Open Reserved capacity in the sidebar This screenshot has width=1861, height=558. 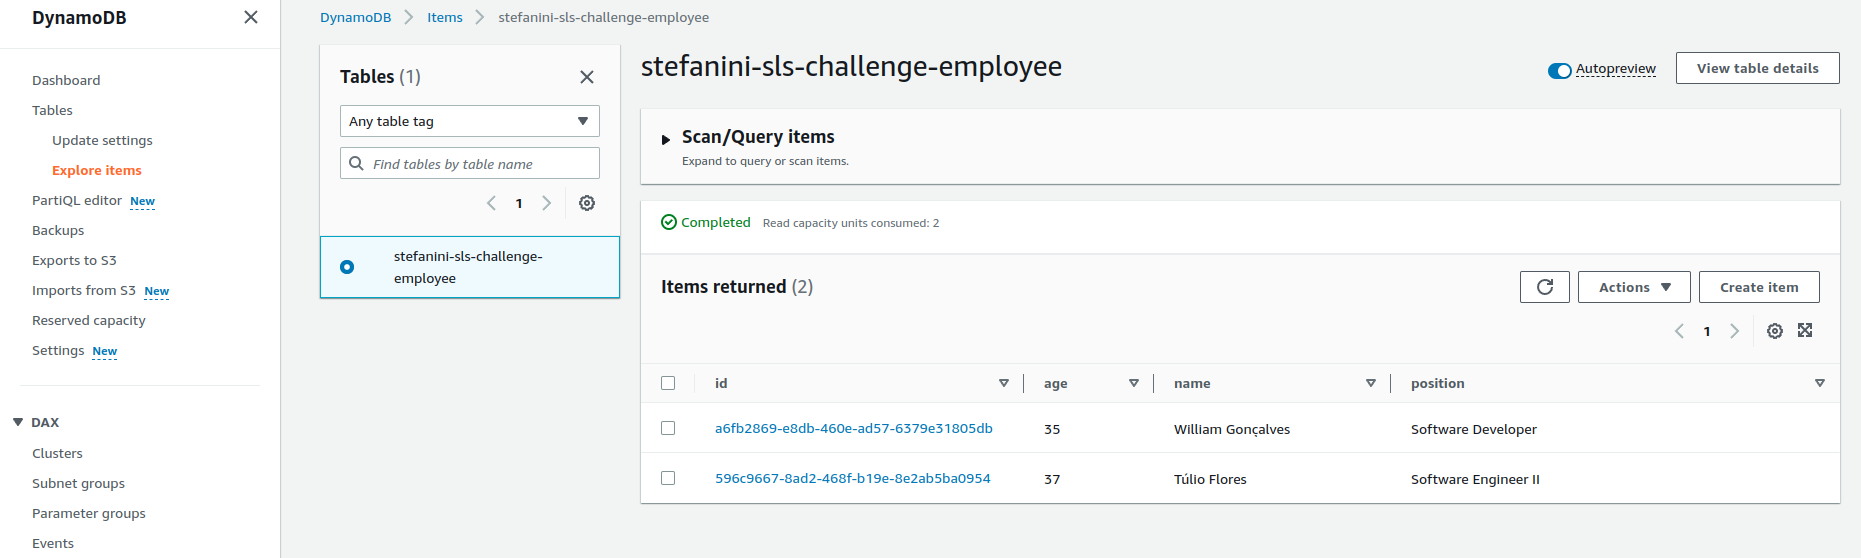coord(89,320)
